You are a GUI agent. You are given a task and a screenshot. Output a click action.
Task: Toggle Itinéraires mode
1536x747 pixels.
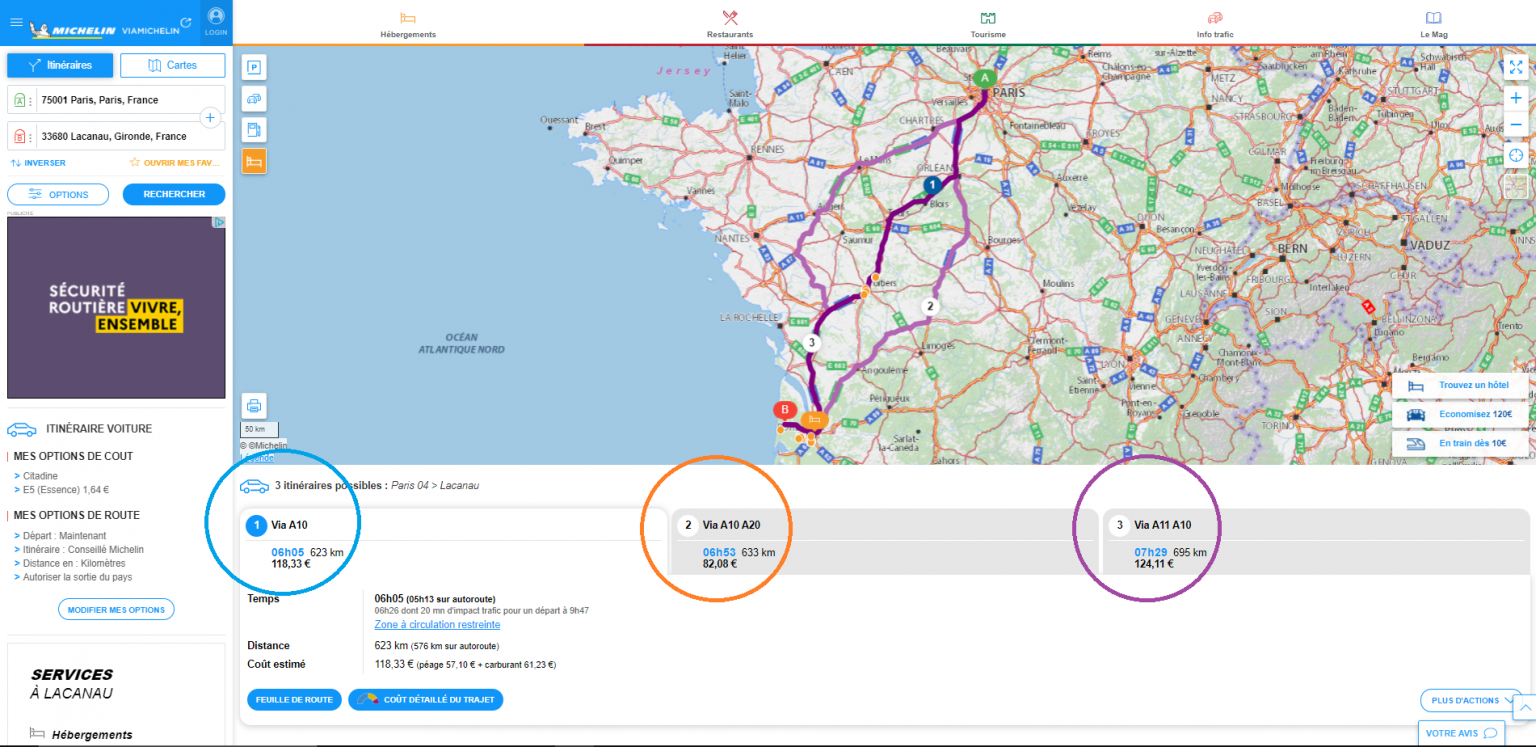coord(59,65)
